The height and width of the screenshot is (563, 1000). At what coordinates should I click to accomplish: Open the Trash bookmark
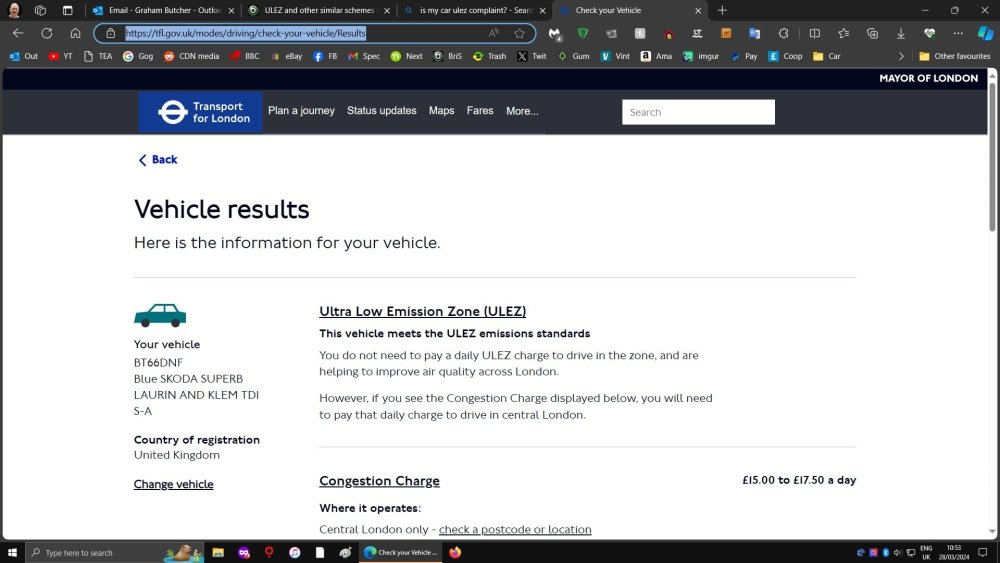pos(489,56)
